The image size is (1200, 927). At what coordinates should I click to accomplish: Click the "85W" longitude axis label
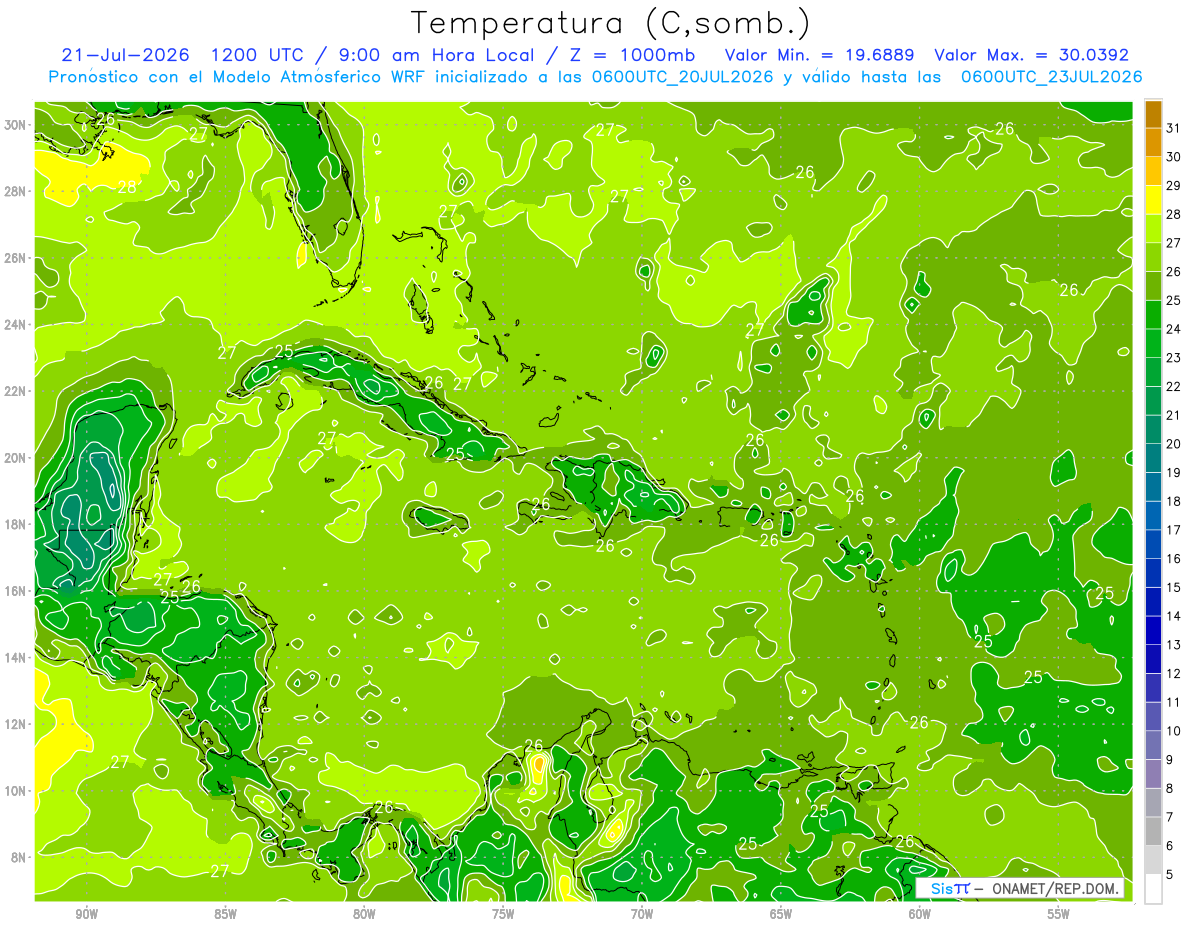[x=225, y=914]
